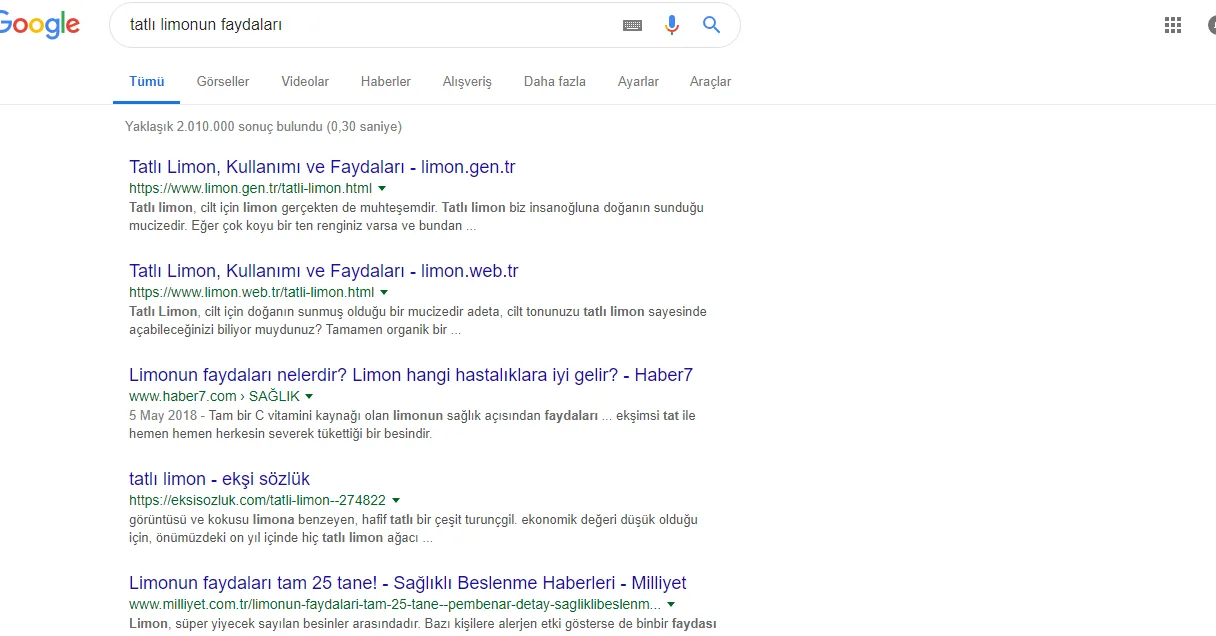Open the Araçlar search tools
Viewport: 1216px width, 636px height.
click(710, 82)
